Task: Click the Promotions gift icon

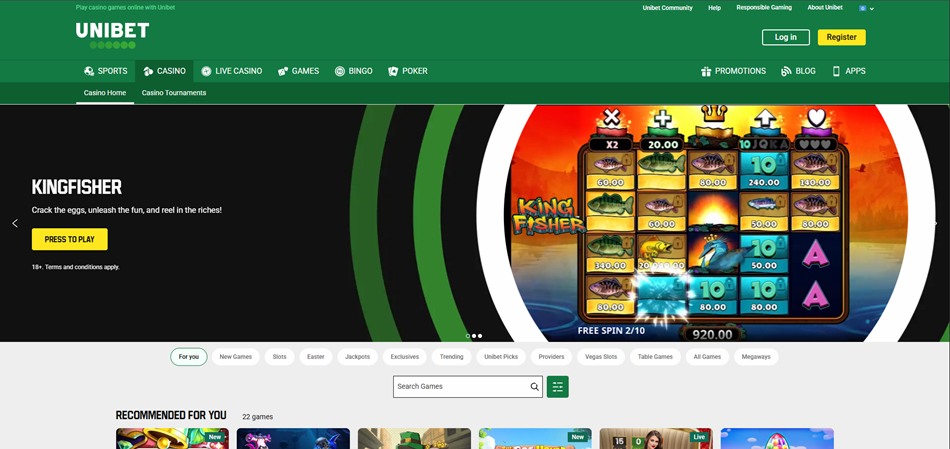Action: point(706,71)
